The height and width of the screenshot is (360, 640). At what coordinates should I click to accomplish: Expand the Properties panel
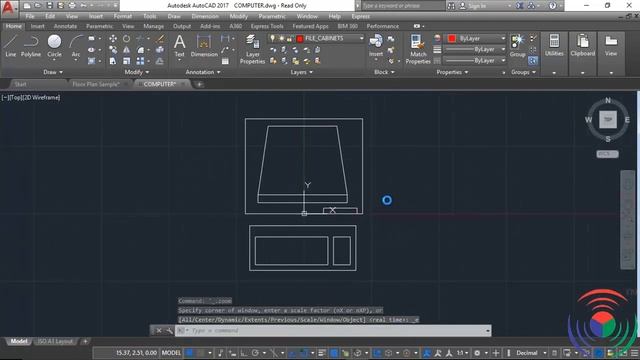pos(452,72)
